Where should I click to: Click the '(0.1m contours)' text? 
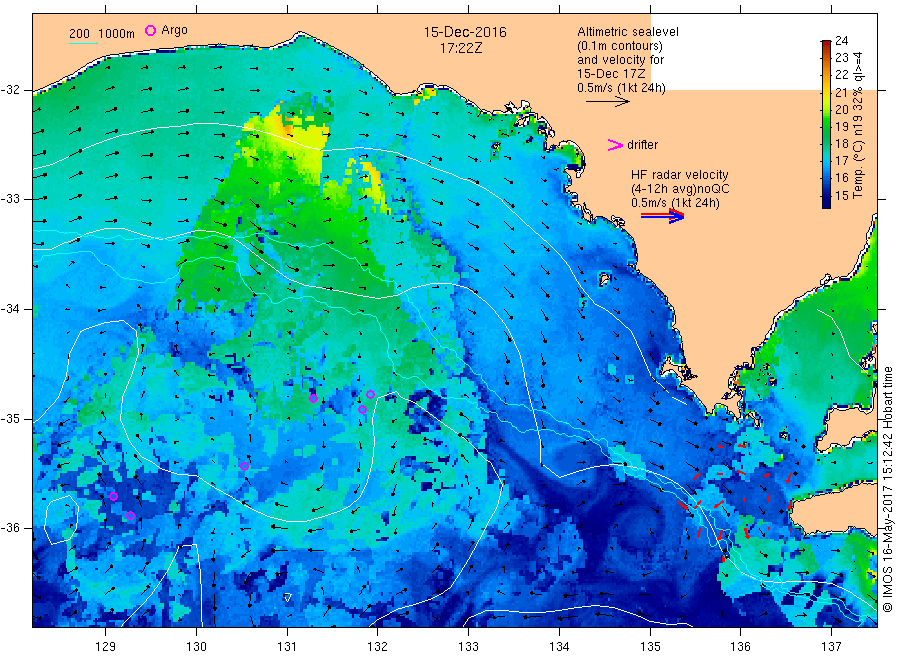pyautogui.click(x=619, y=46)
